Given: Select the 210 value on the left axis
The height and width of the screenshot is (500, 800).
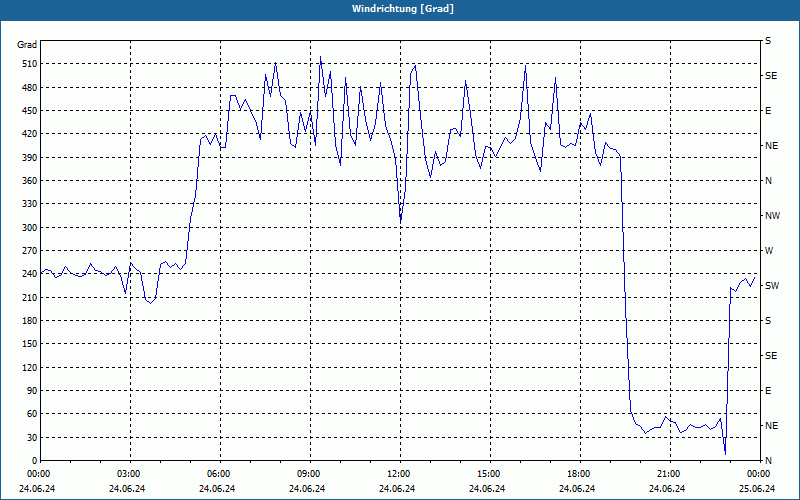Looking at the screenshot, I should pos(28,297).
